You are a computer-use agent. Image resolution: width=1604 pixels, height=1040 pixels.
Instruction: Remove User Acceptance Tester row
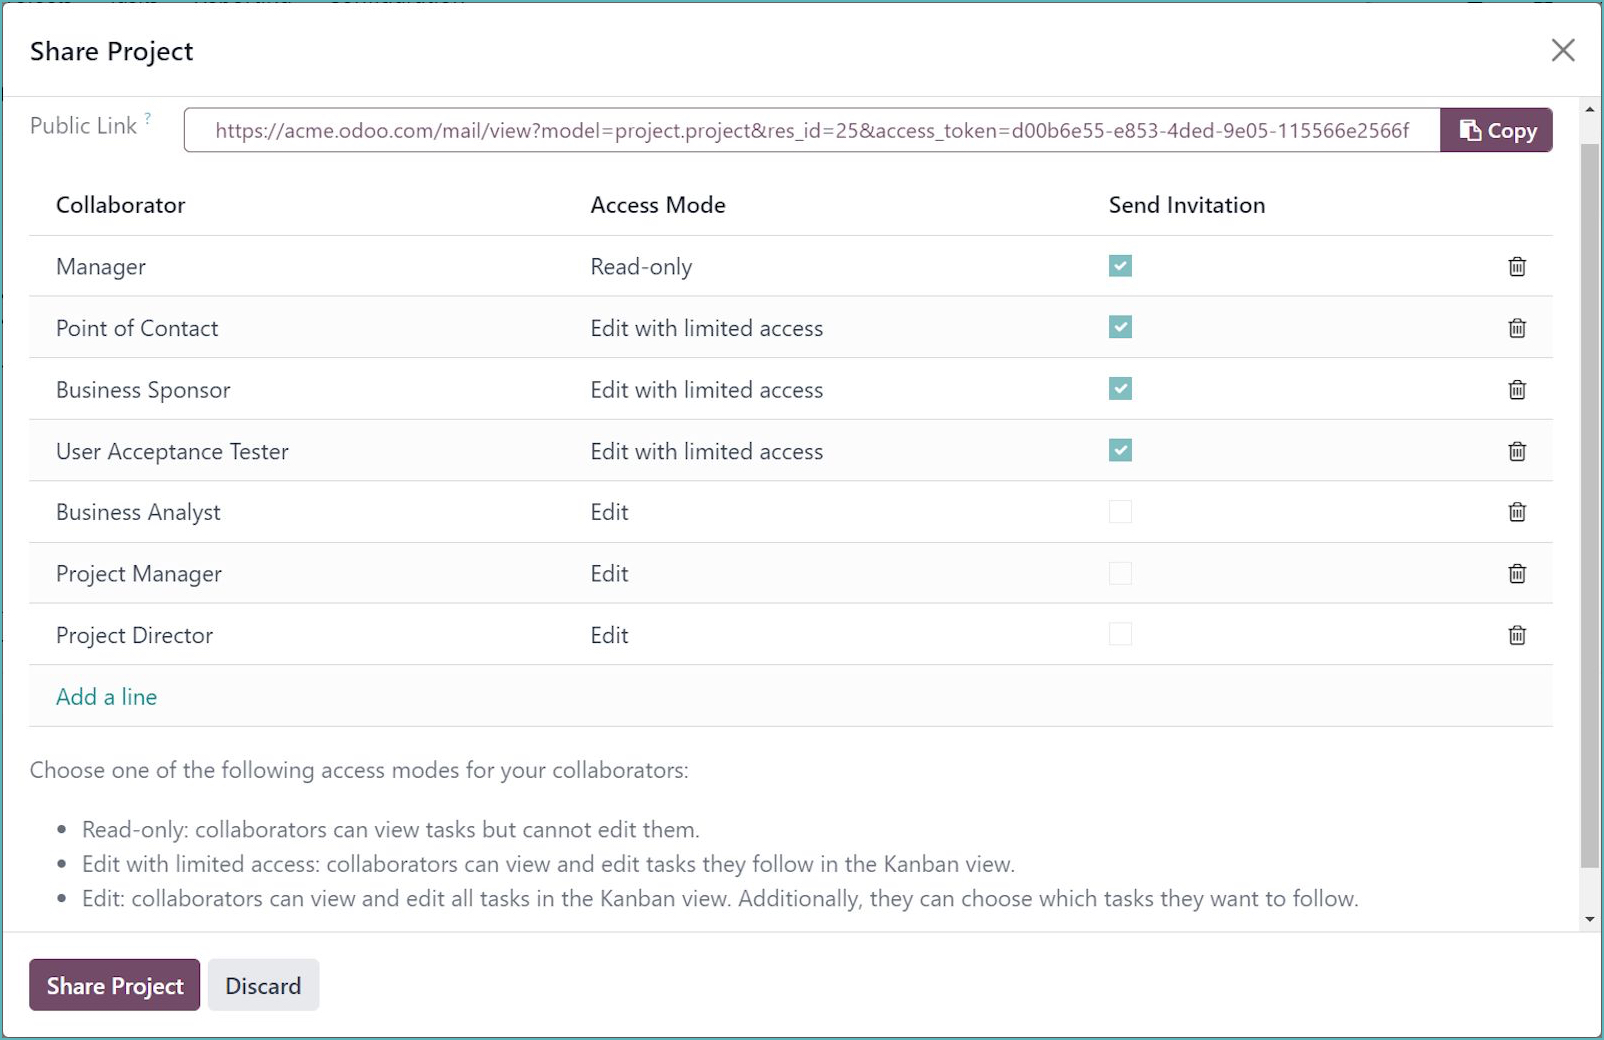[x=1517, y=451]
